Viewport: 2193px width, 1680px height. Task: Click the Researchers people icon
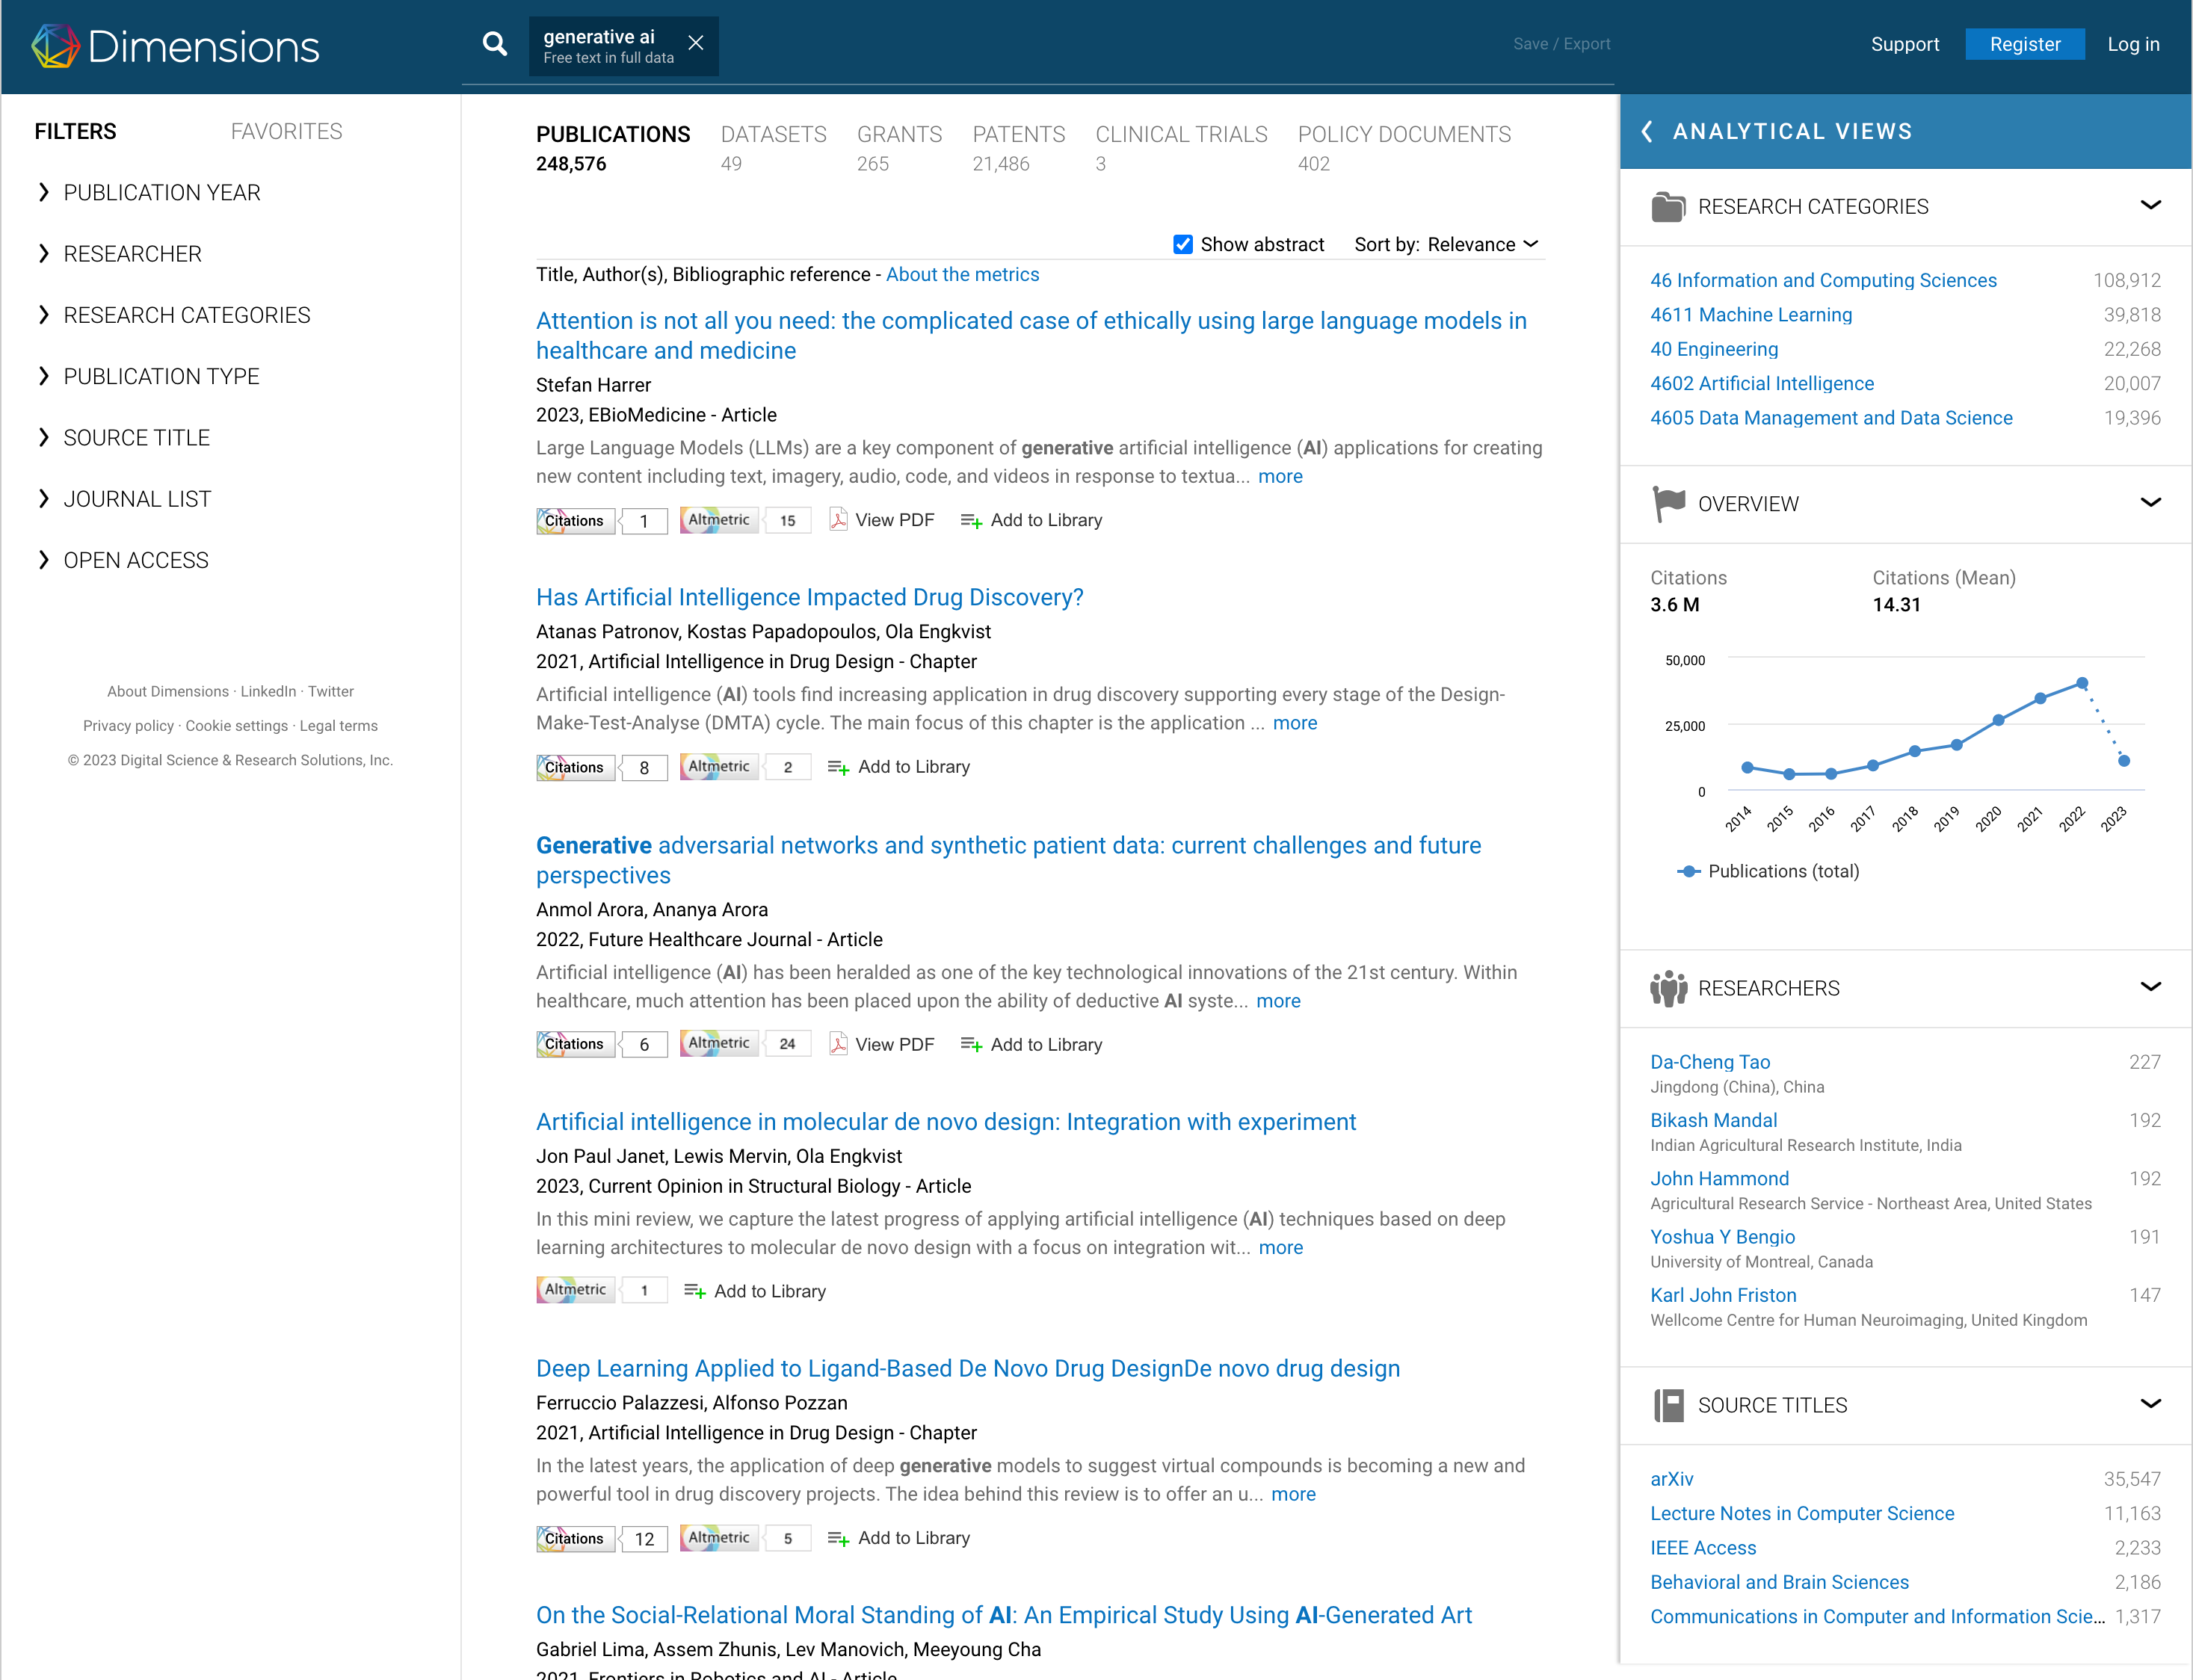pyautogui.click(x=1668, y=988)
